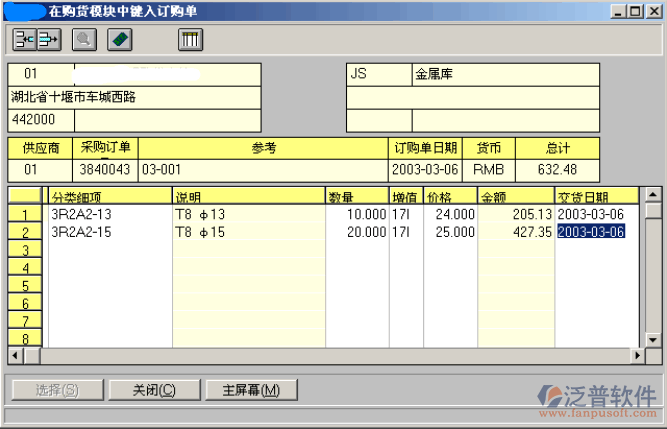667x429 pixels.
Task: Select the highlighted 2003-03-06 delivery date cell
Action: (590, 232)
